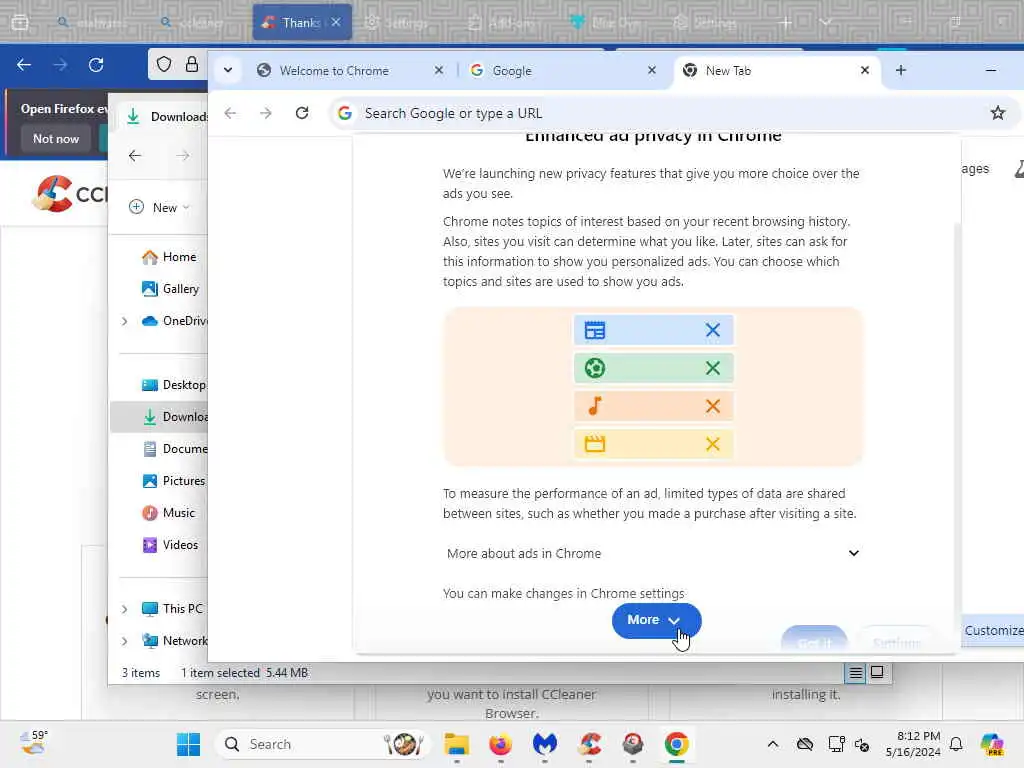
Task: Open CCleaner from the taskbar
Action: (x=588, y=744)
